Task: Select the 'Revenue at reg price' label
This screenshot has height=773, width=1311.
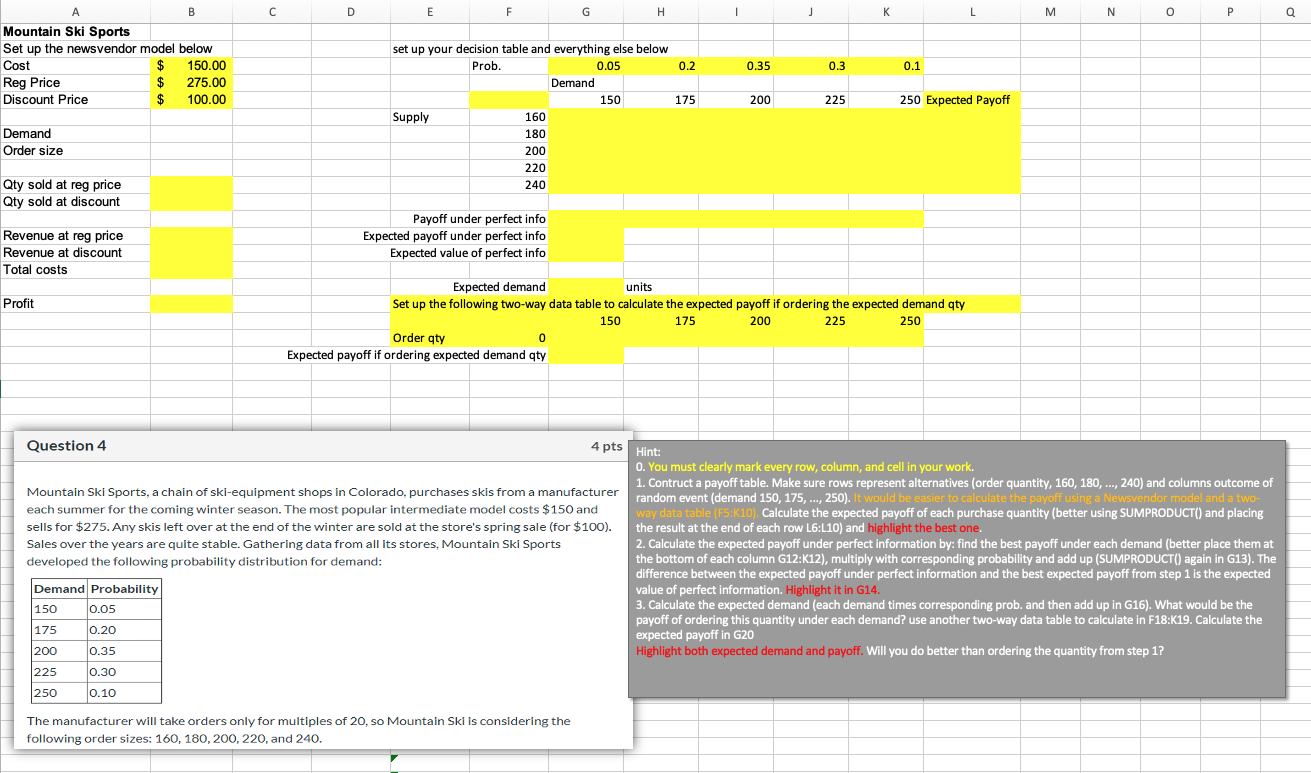Action: 75,236
